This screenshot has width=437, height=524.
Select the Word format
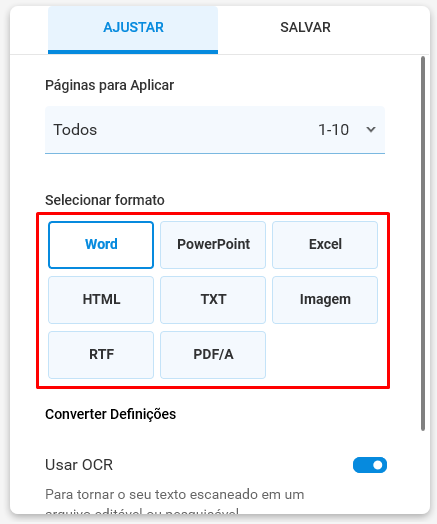(101, 245)
